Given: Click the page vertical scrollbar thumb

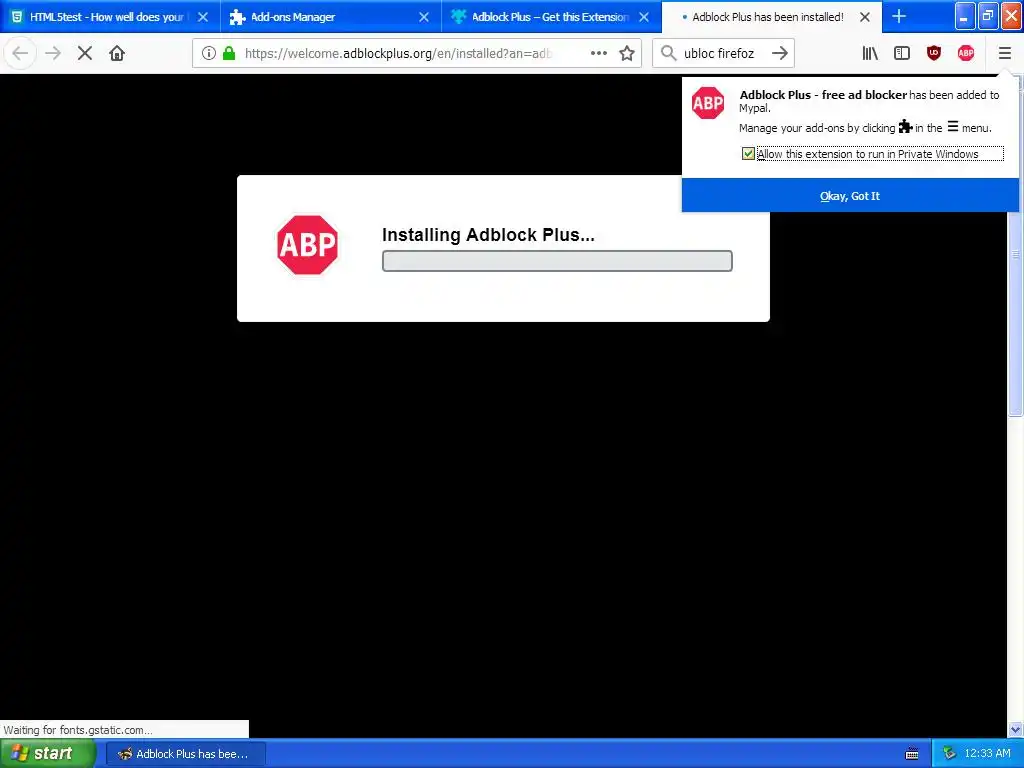Looking at the screenshot, I should click(x=1016, y=251).
